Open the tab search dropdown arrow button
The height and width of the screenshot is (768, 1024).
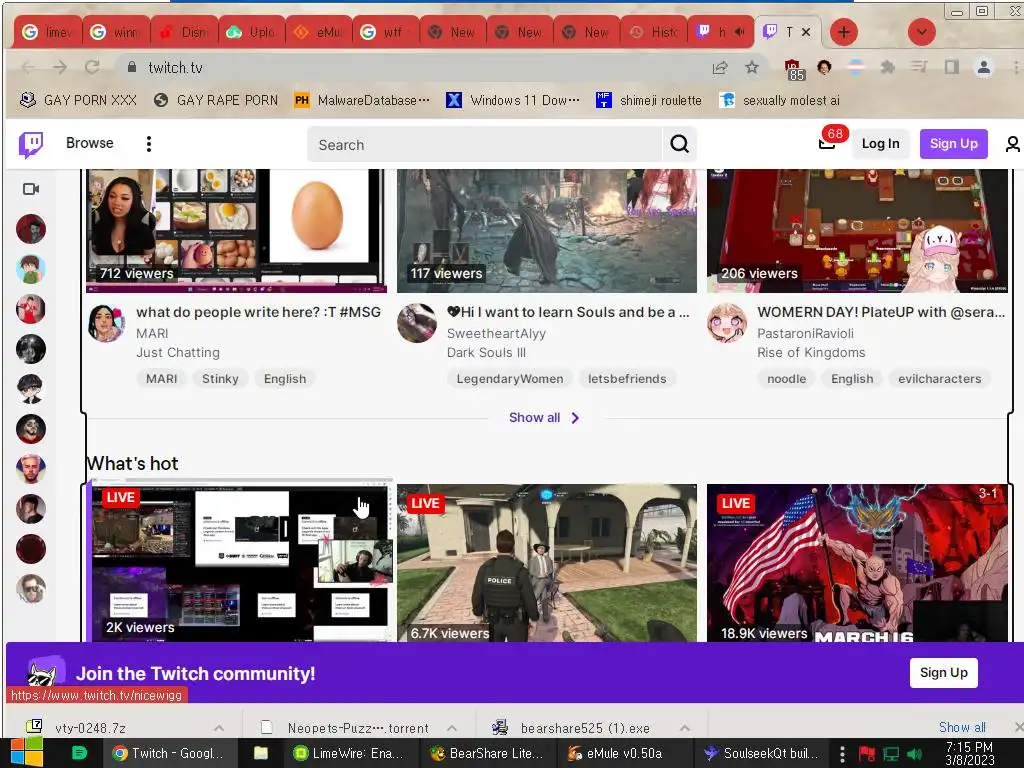pyautogui.click(x=921, y=32)
